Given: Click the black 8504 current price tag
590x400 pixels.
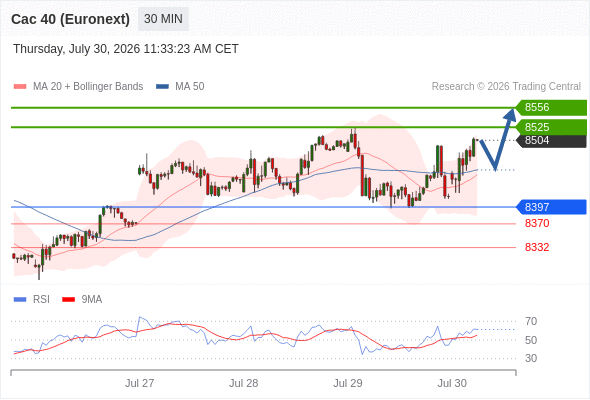Looking at the screenshot, I should pyautogui.click(x=551, y=140).
